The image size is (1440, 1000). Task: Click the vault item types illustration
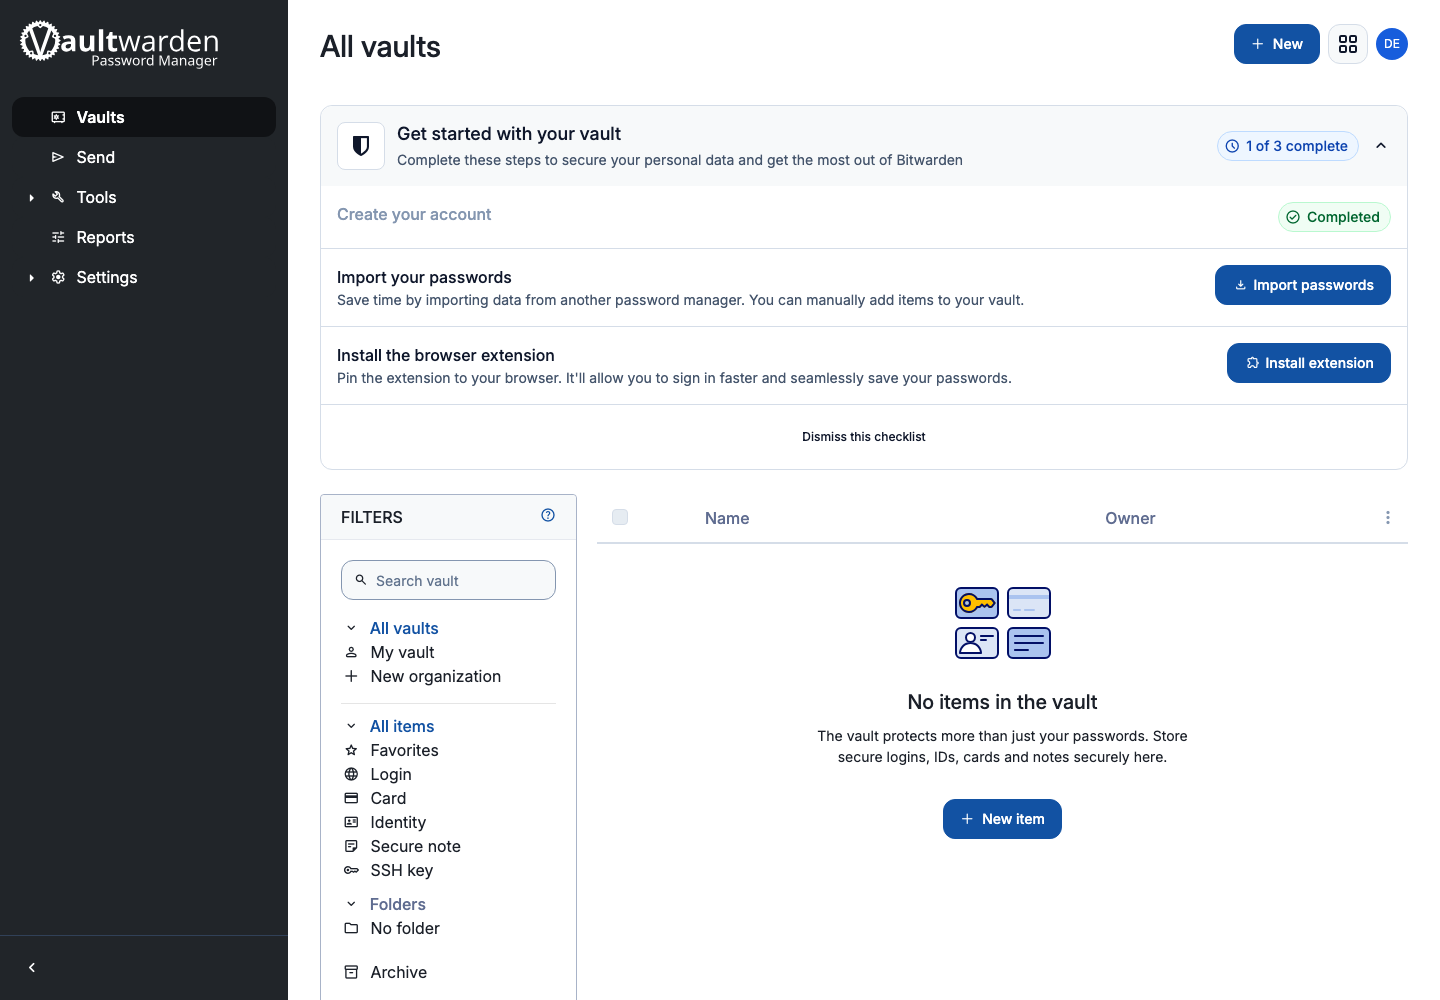(x=1003, y=623)
